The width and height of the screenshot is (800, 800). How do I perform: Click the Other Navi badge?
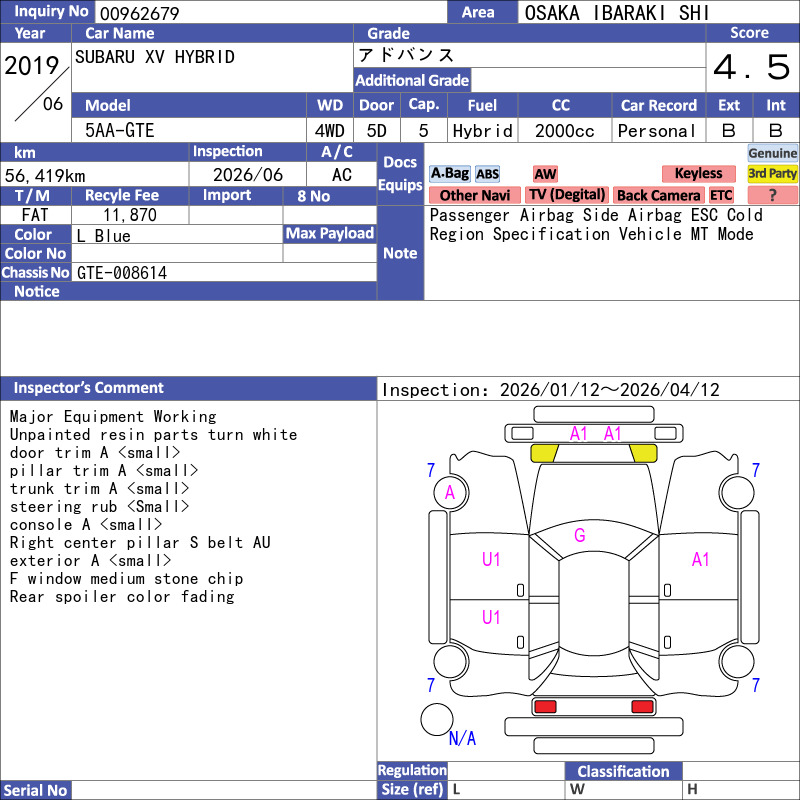pyautogui.click(x=474, y=195)
